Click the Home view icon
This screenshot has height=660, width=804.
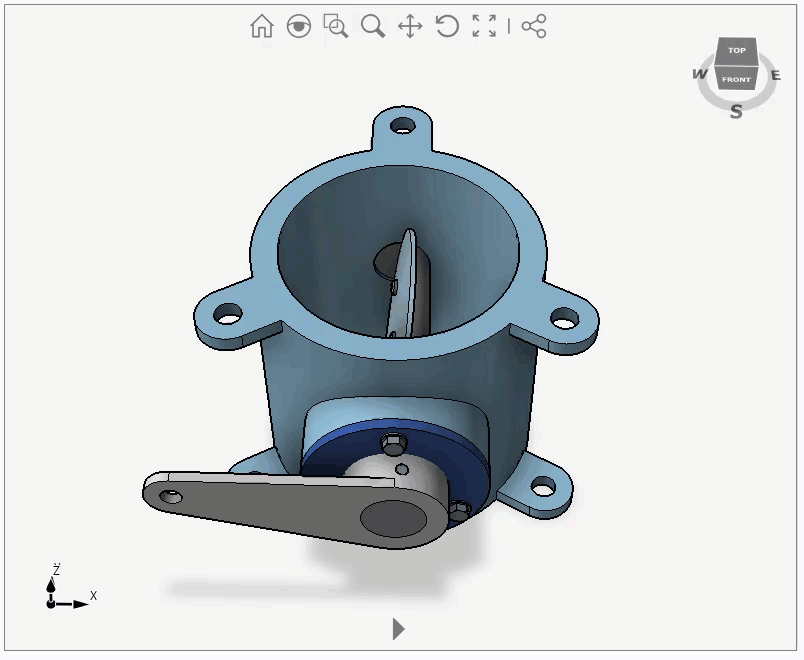pos(262,26)
